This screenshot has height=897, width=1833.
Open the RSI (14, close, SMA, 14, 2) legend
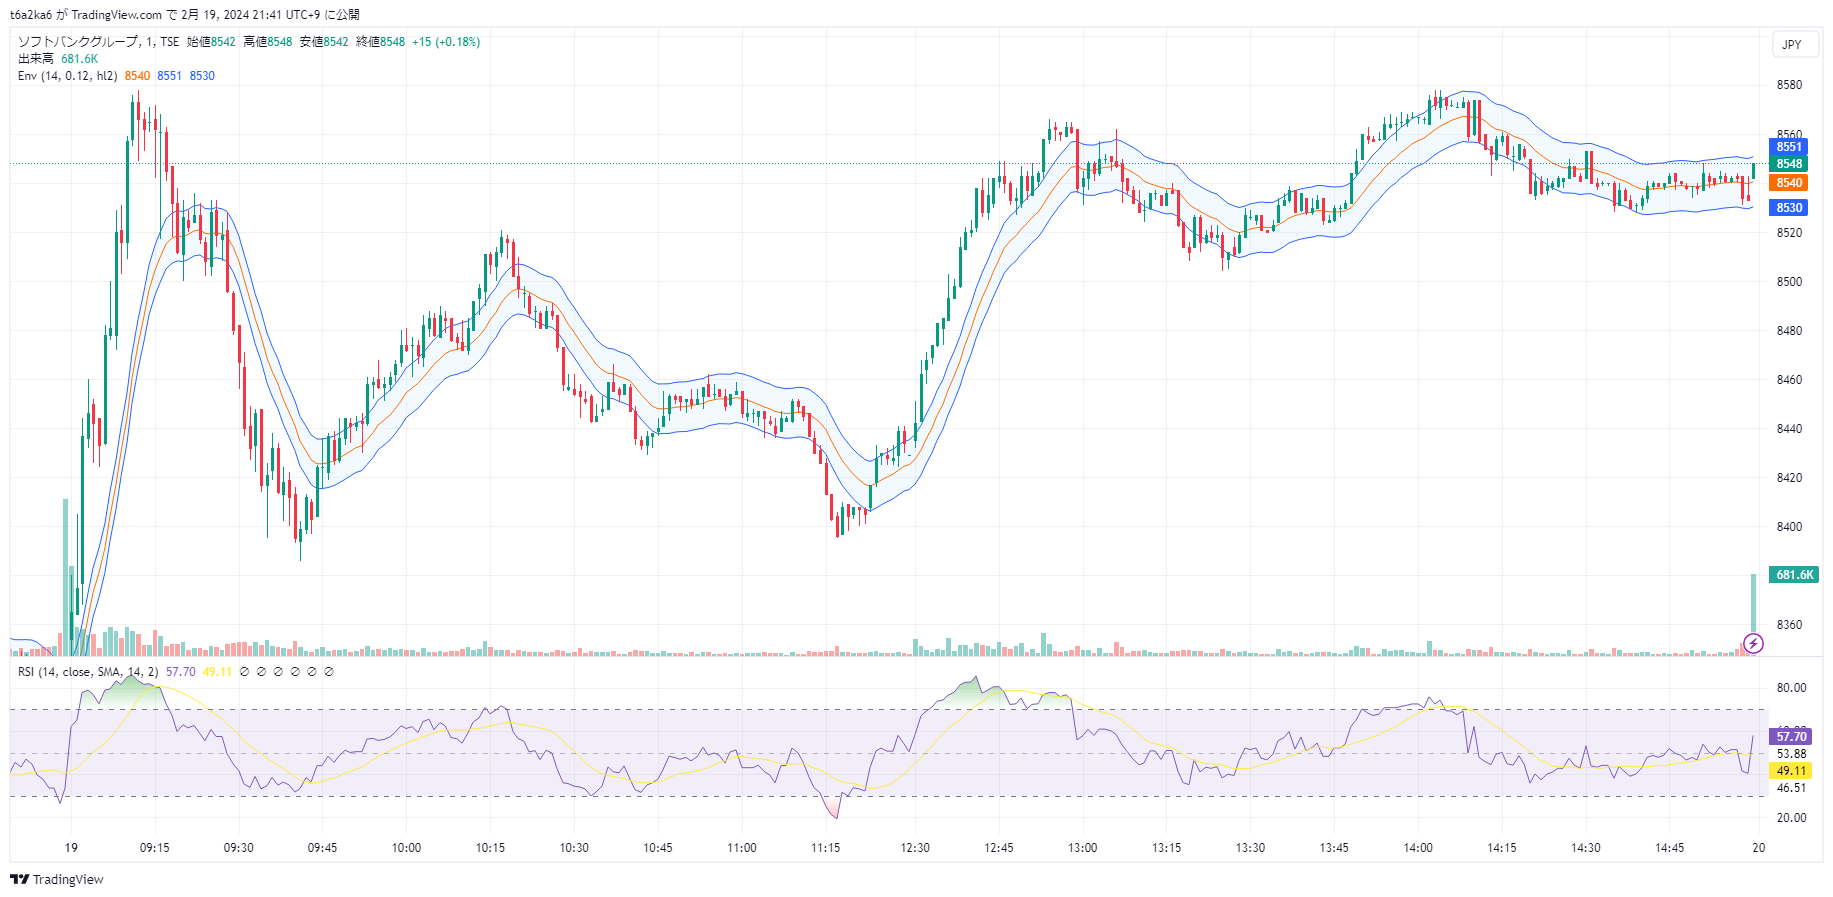click(88, 672)
